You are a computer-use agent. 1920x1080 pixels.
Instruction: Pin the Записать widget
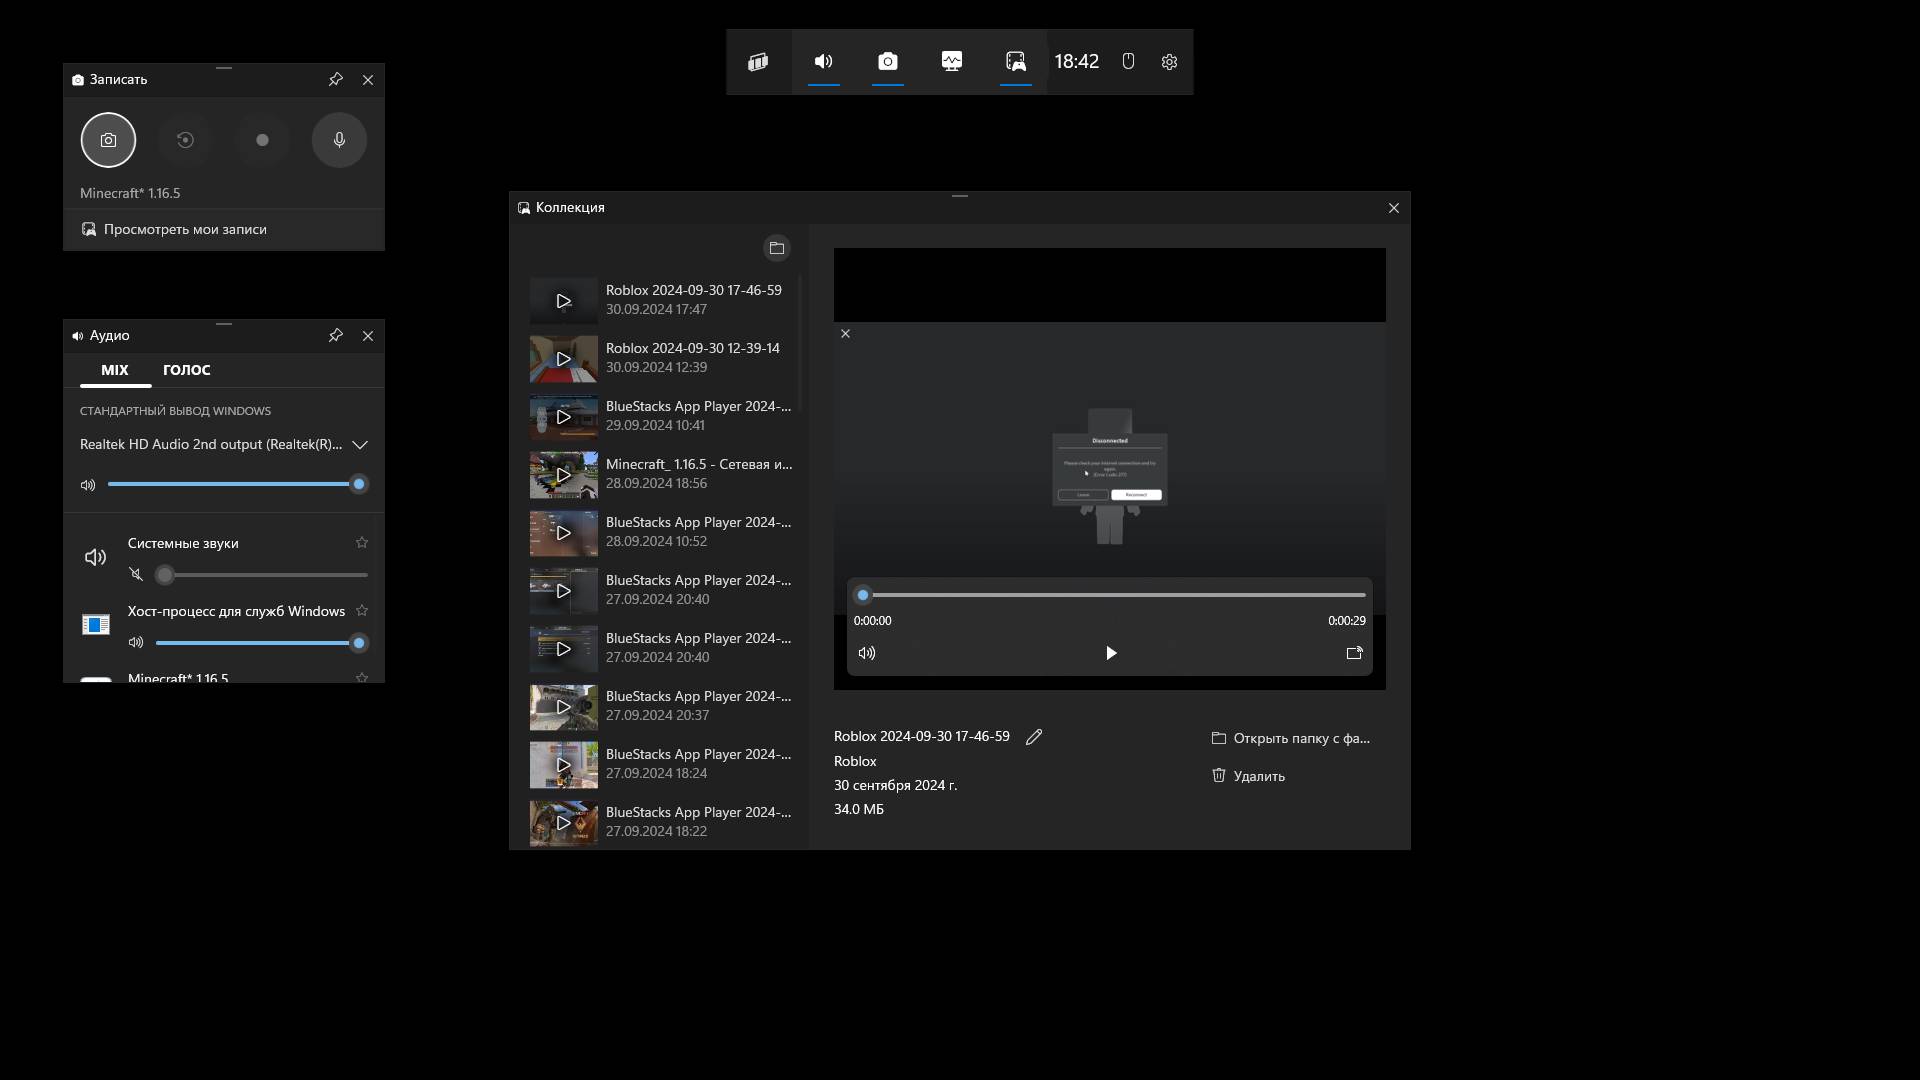tap(336, 80)
